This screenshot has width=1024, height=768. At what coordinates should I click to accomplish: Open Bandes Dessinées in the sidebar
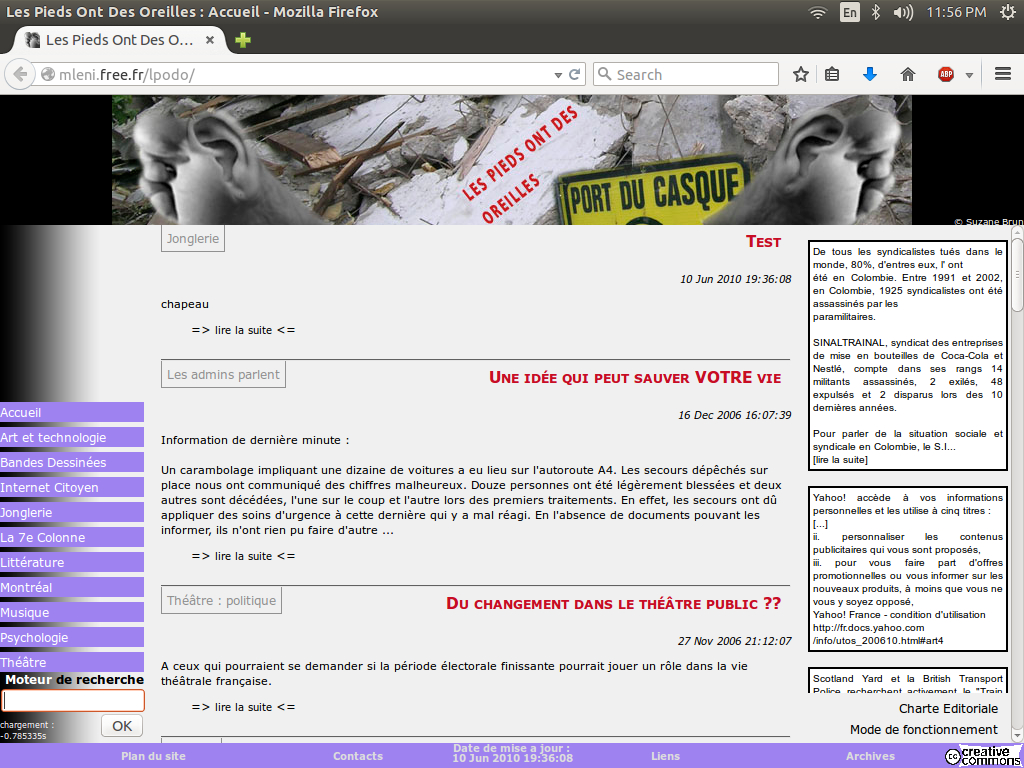pyautogui.click(x=72, y=462)
